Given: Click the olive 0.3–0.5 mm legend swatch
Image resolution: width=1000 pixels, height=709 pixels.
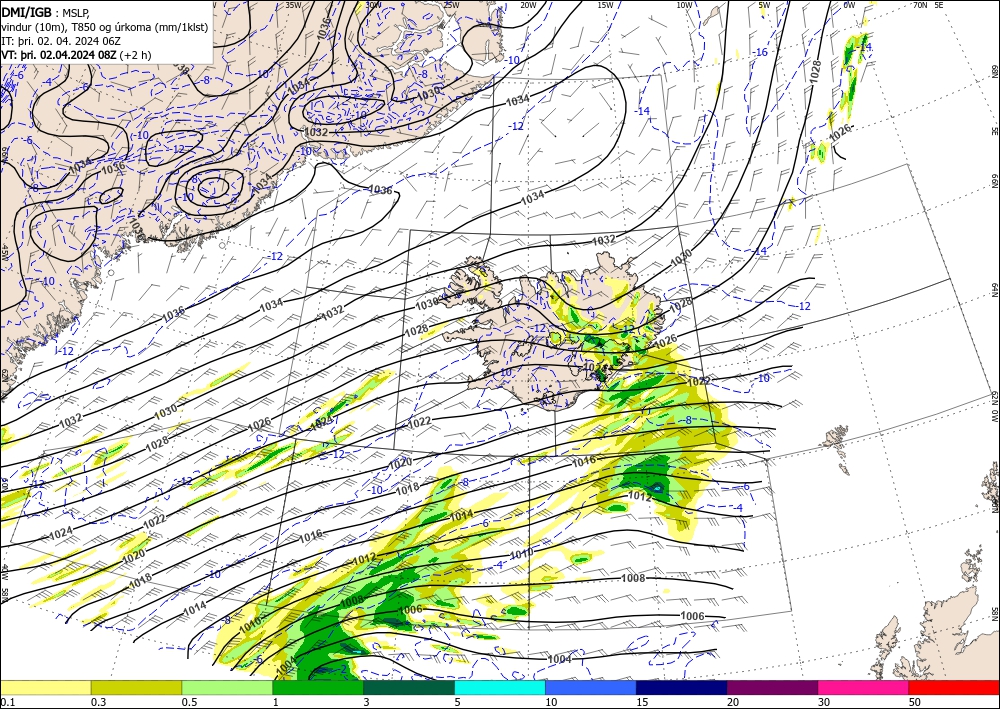Looking at the screenshot, I should [x=136, y=687].
